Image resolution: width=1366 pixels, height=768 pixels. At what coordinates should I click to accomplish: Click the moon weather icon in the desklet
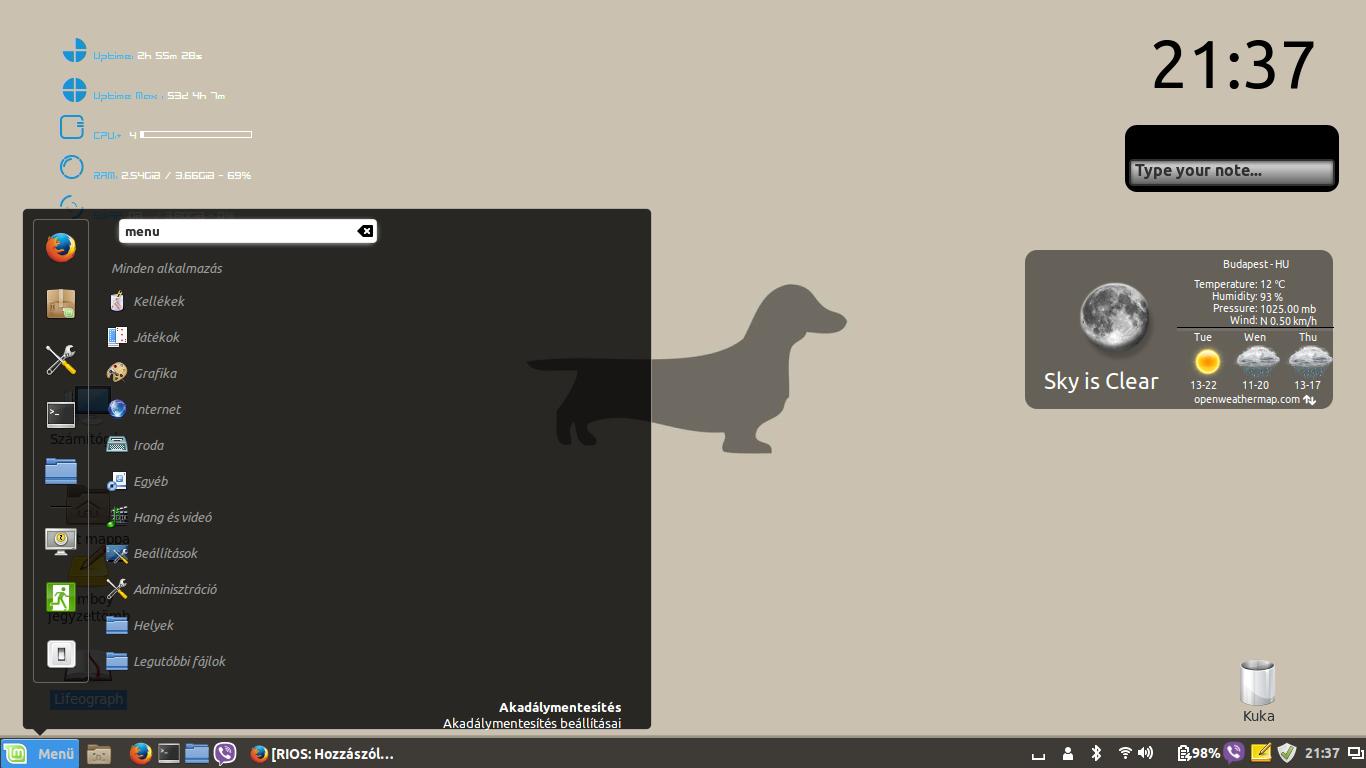(x=1114, y=316)
